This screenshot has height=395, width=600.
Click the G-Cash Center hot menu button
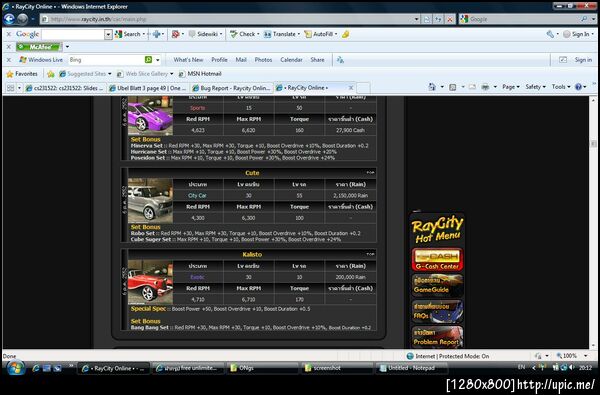tap(437, 260)
